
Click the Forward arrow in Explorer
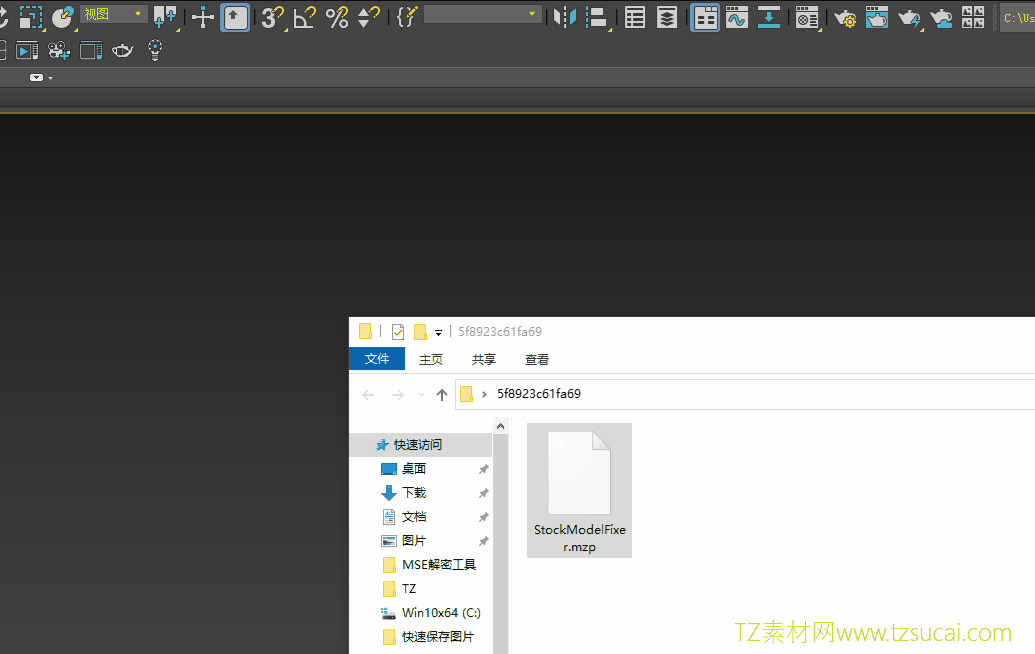(x=397, y=395)
